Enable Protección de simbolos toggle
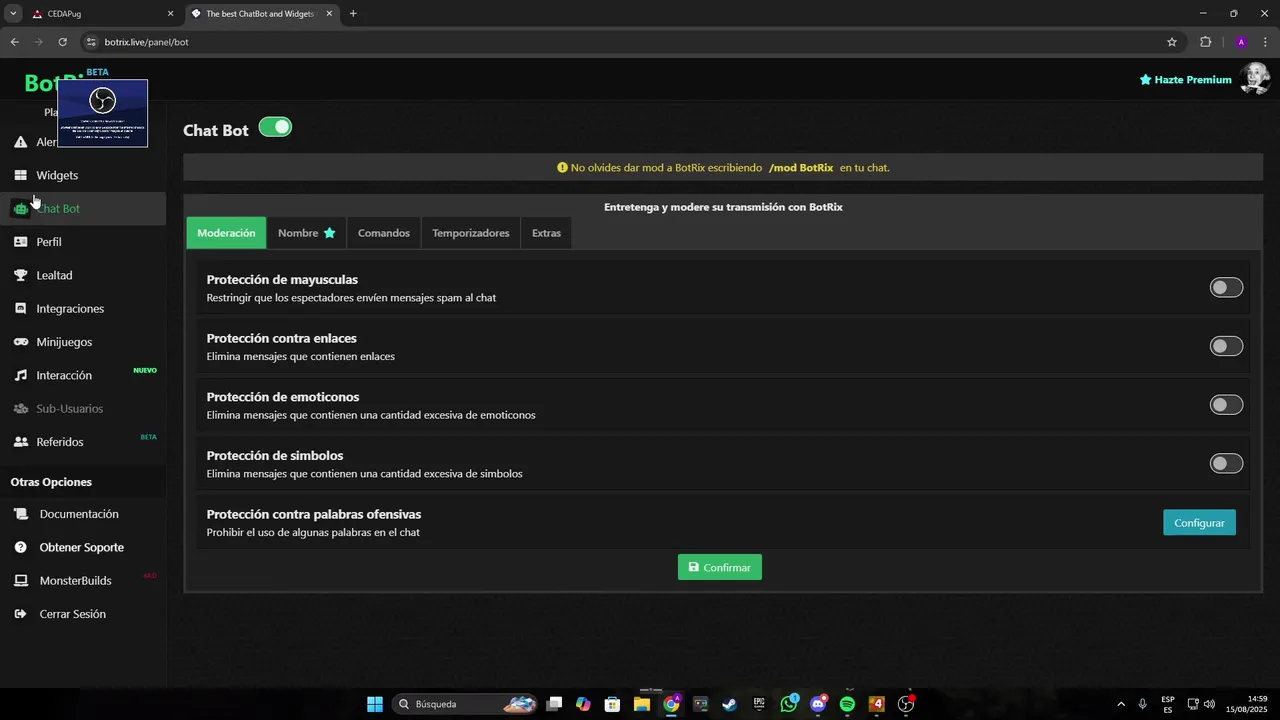Screen dimensions: 1280x720 (1226, 464)
